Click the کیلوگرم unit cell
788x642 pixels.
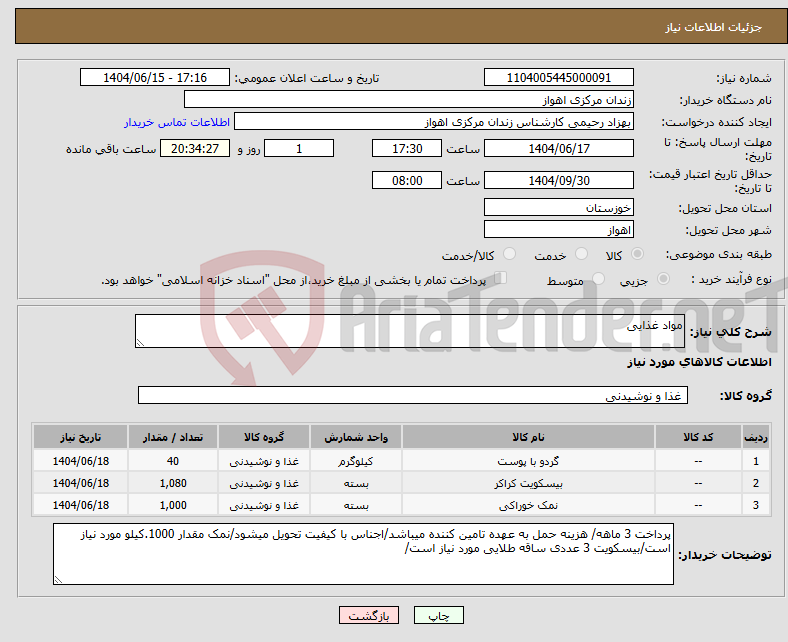tap(356, 461)
